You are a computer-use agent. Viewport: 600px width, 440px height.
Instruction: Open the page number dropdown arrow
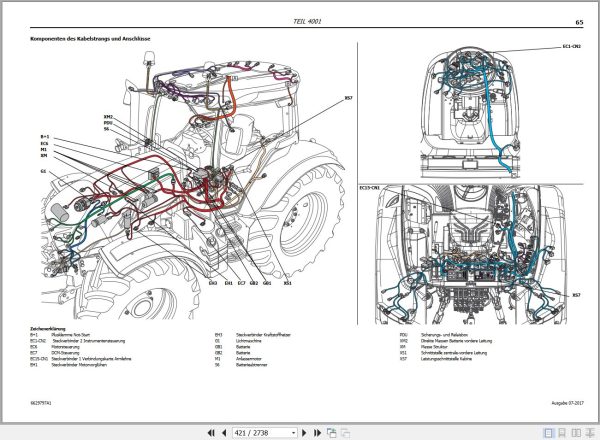click(x=293, y=433)
